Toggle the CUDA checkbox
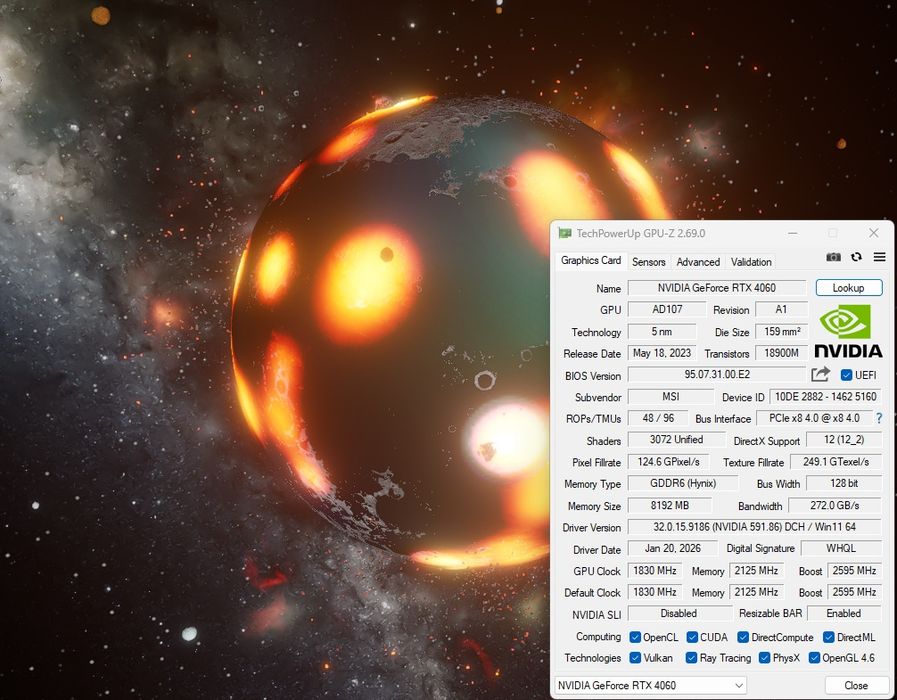The image size is (897, 700). (x=692, y=637)
